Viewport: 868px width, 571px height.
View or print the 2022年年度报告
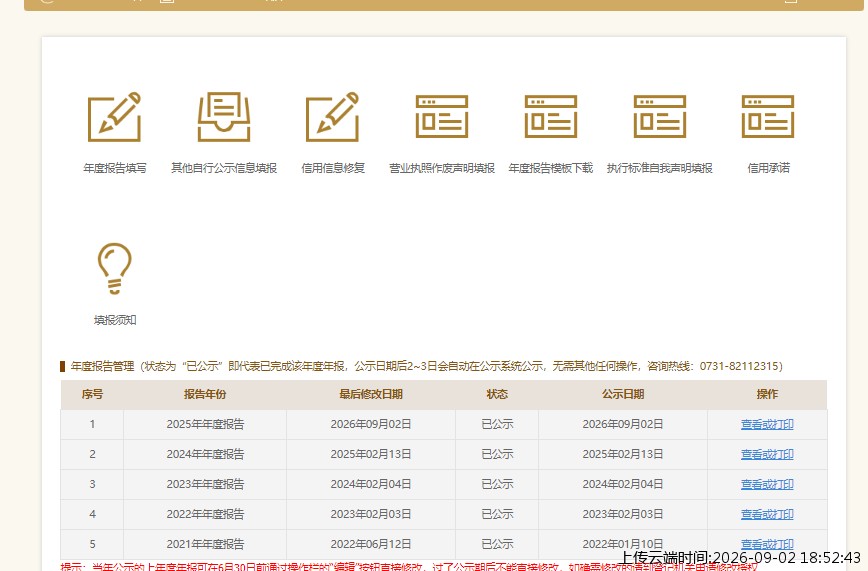click(x=767, y=514)
